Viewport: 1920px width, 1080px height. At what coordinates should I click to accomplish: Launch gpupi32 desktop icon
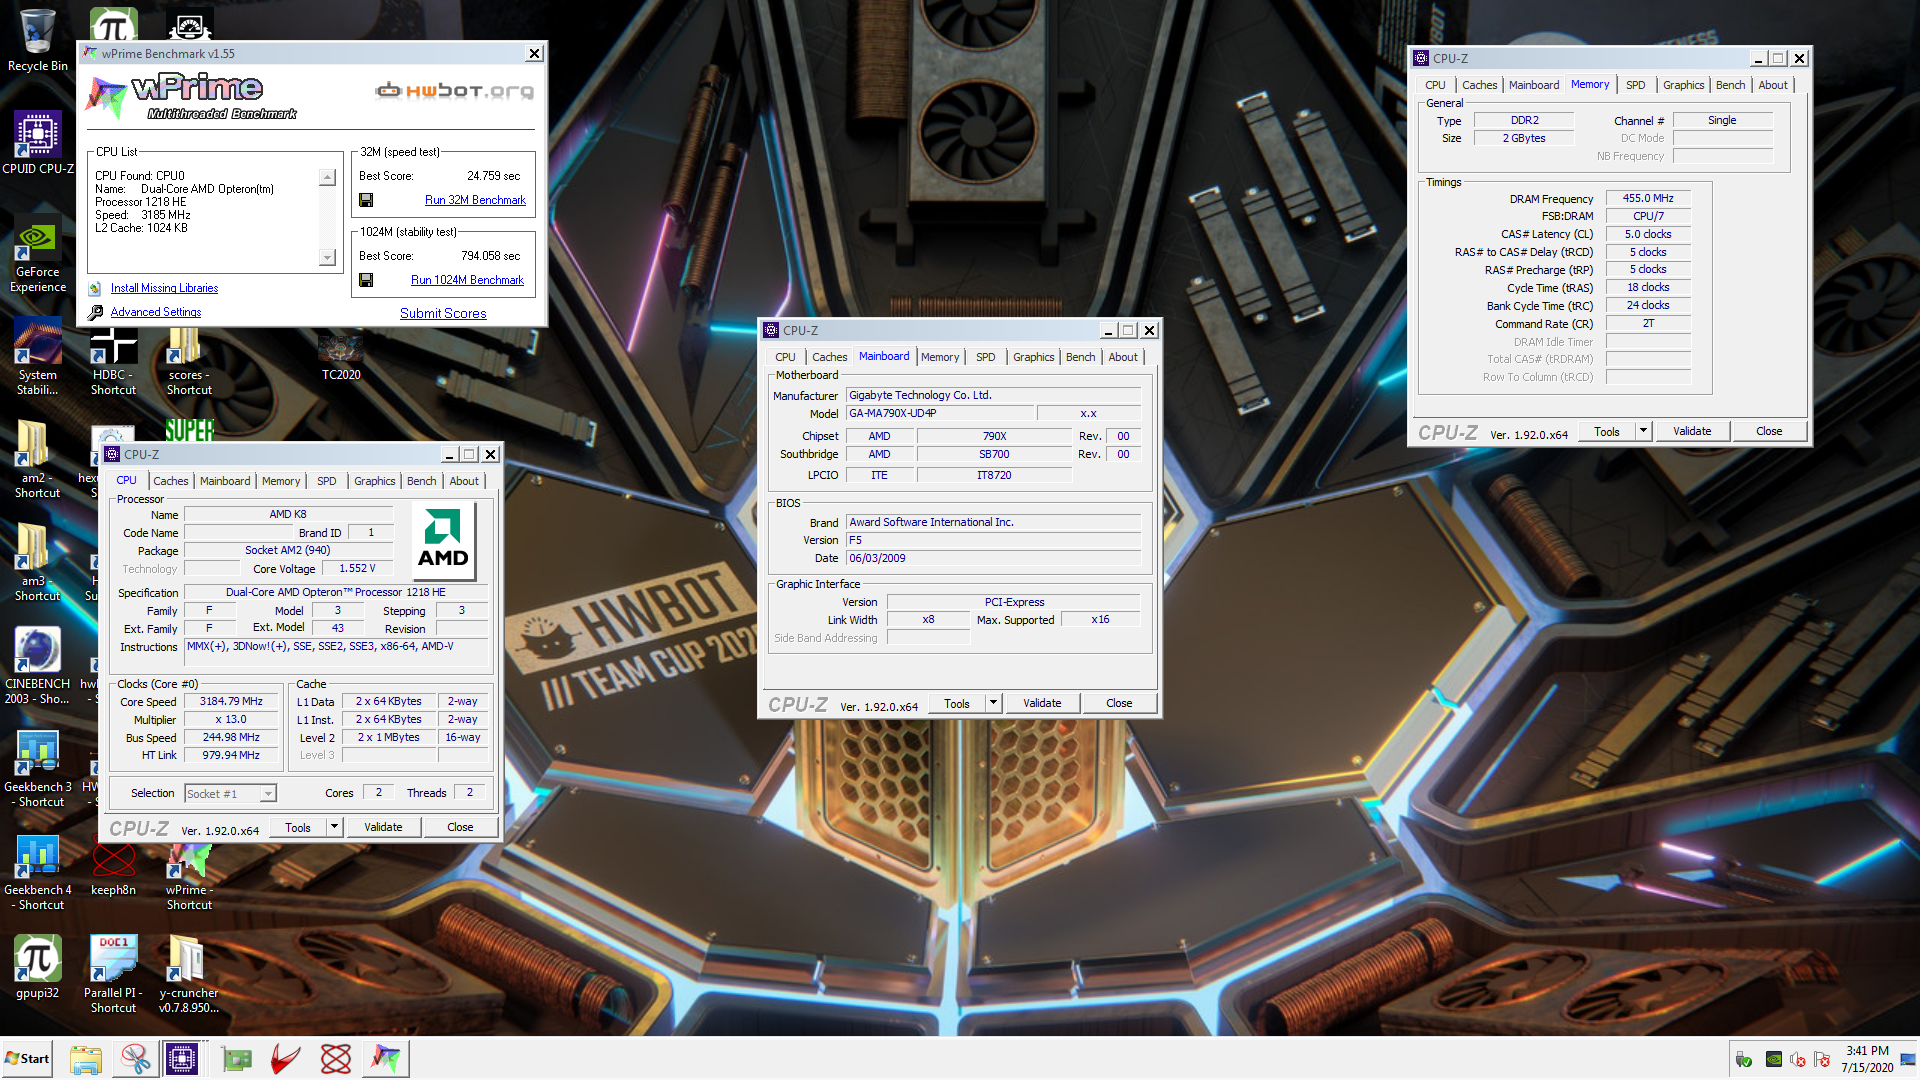coord(37,968)
